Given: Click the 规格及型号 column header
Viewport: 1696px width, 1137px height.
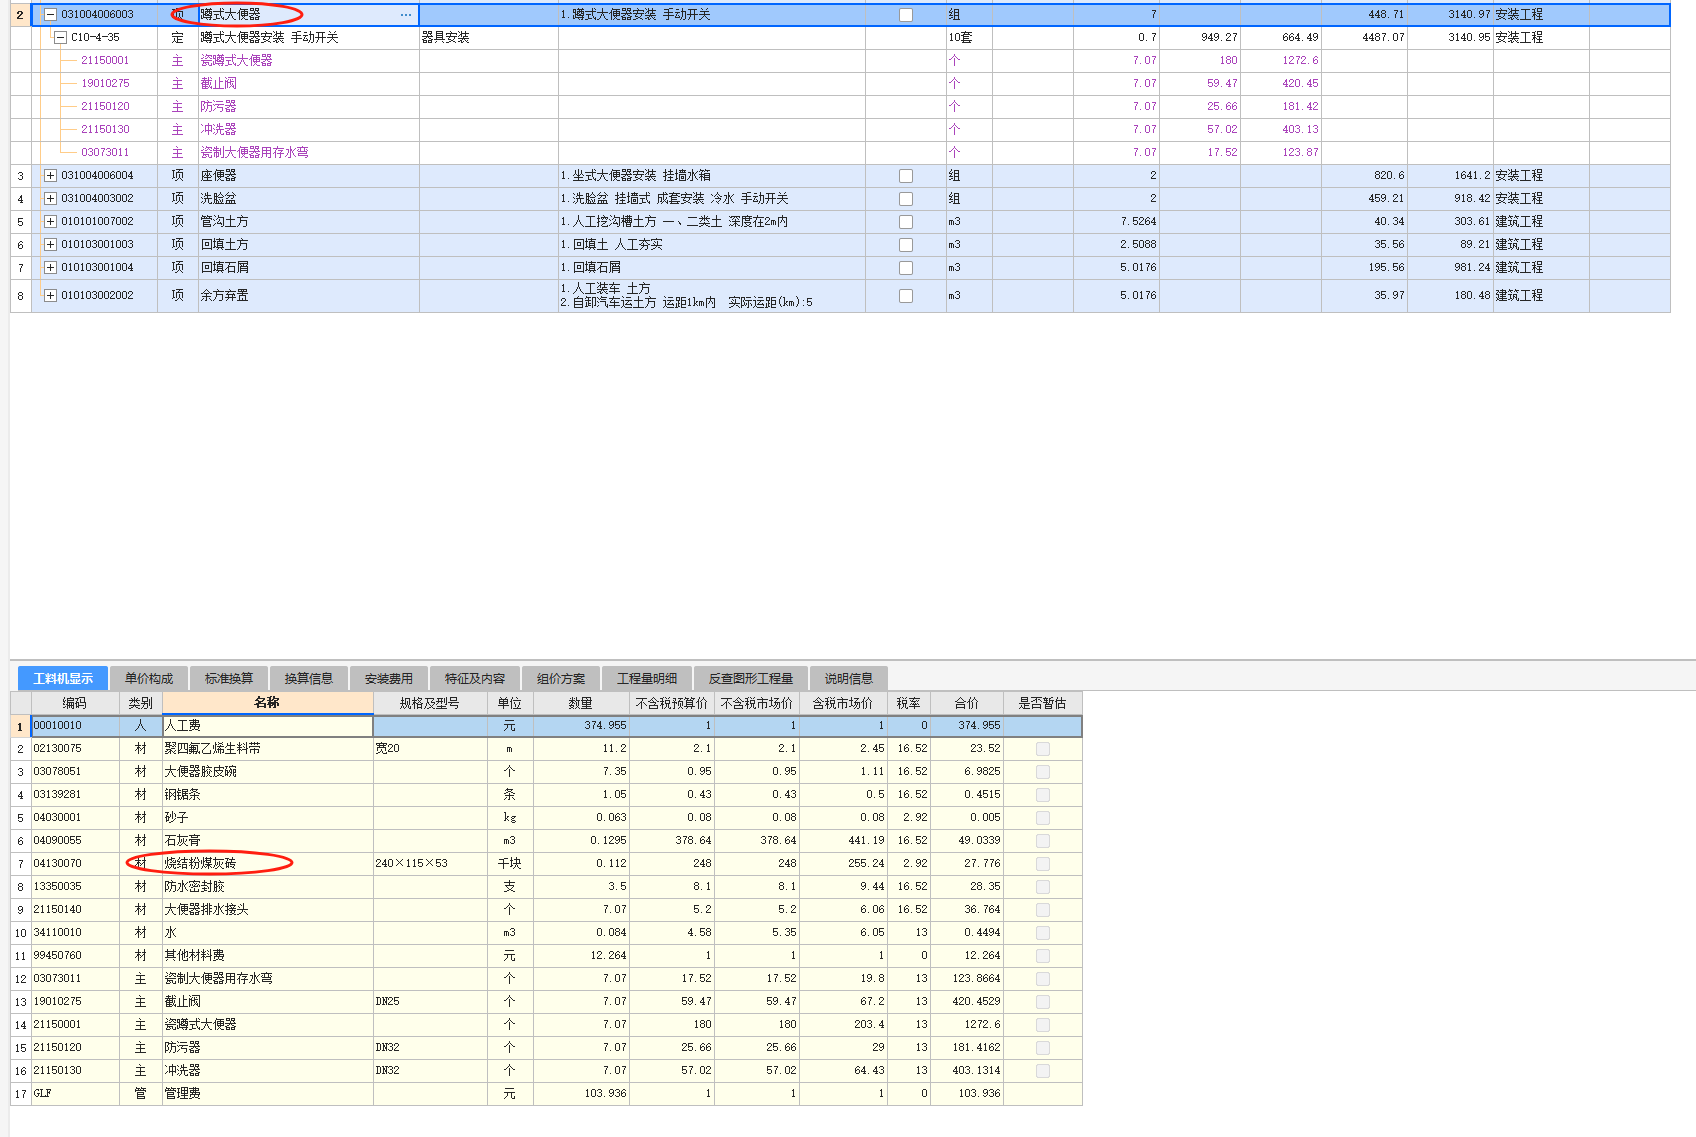Looking at the screenshot, I should [430, 703].
